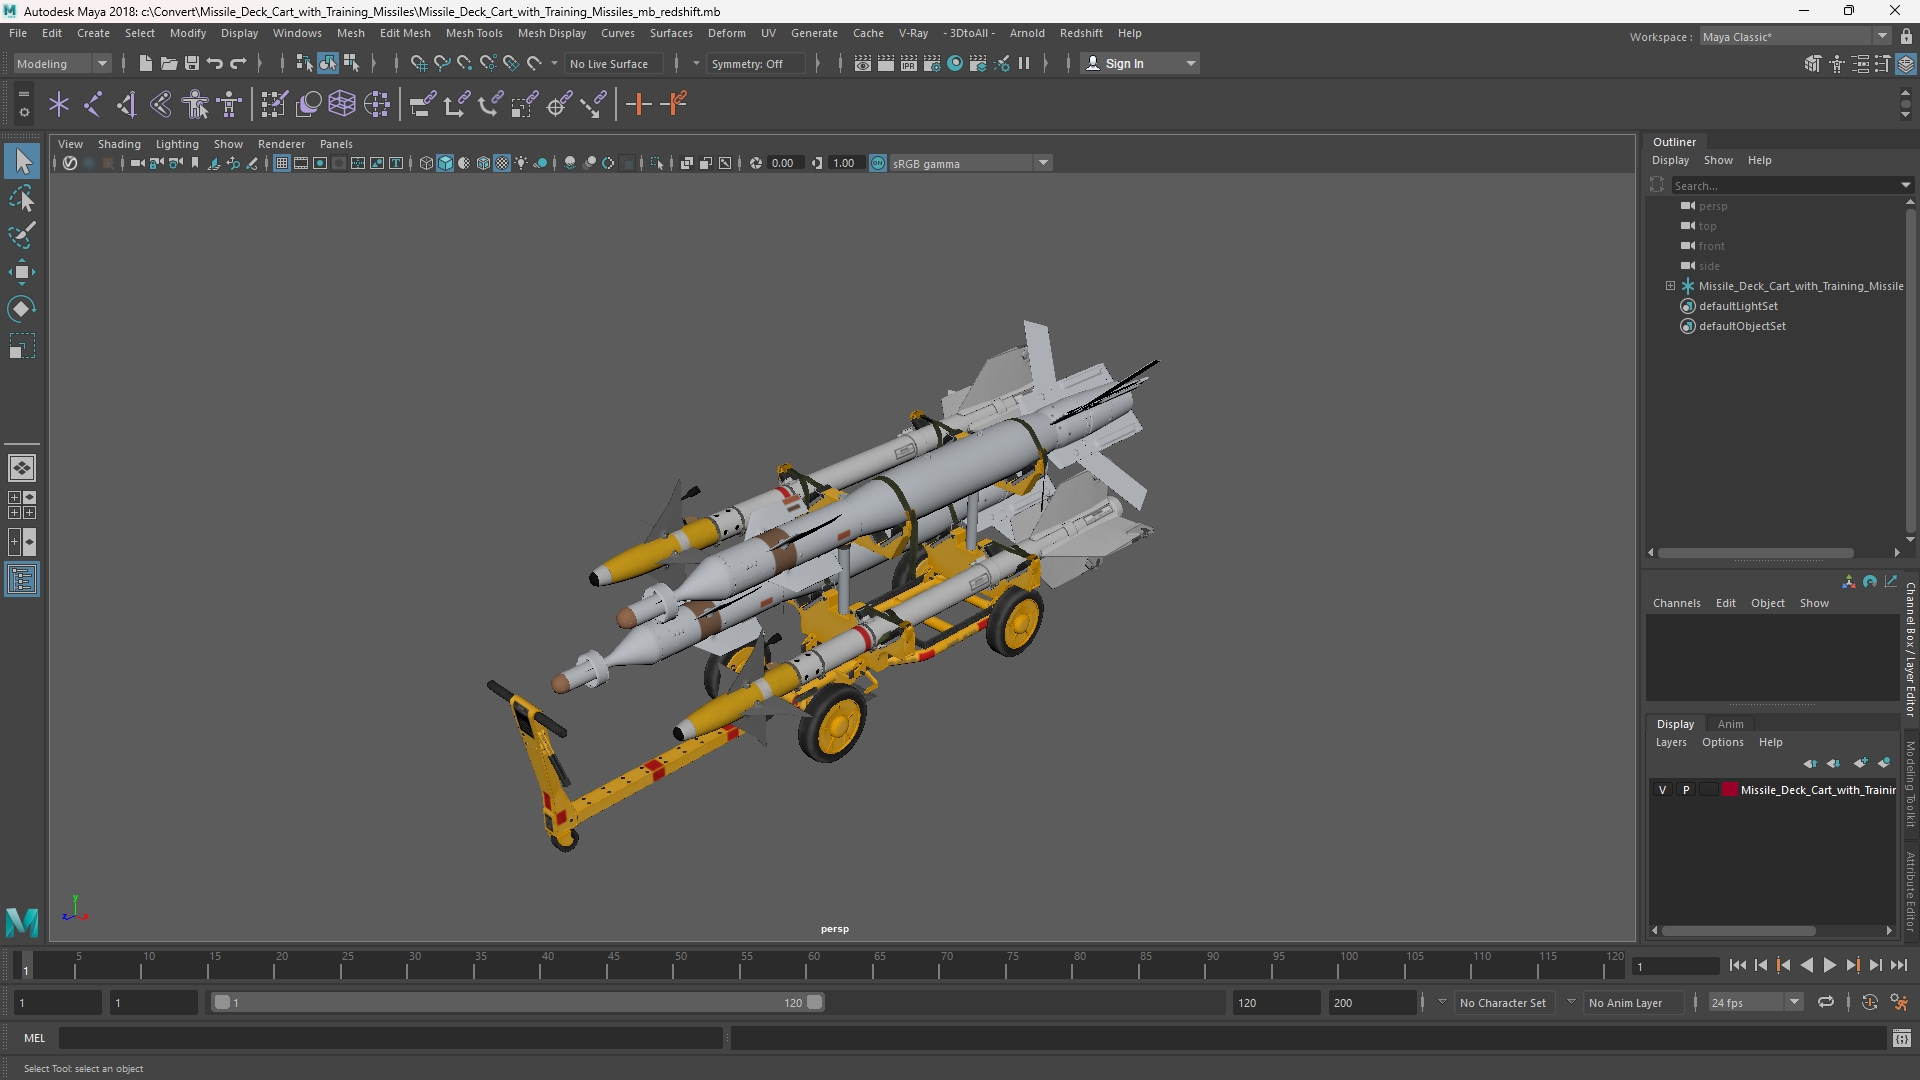This screenshot has width=1920, height=1080.
Task: Click the play forwards button
Action: 1829,965
